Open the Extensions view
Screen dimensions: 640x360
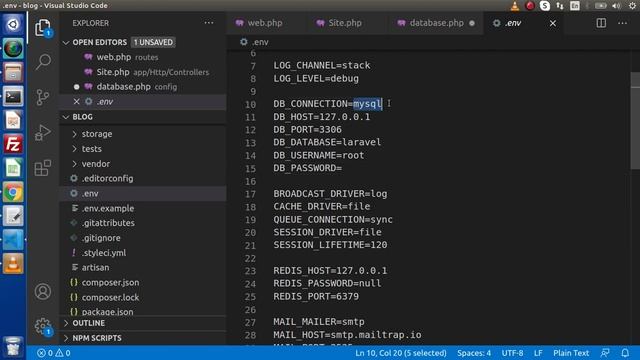click(42, 167)
